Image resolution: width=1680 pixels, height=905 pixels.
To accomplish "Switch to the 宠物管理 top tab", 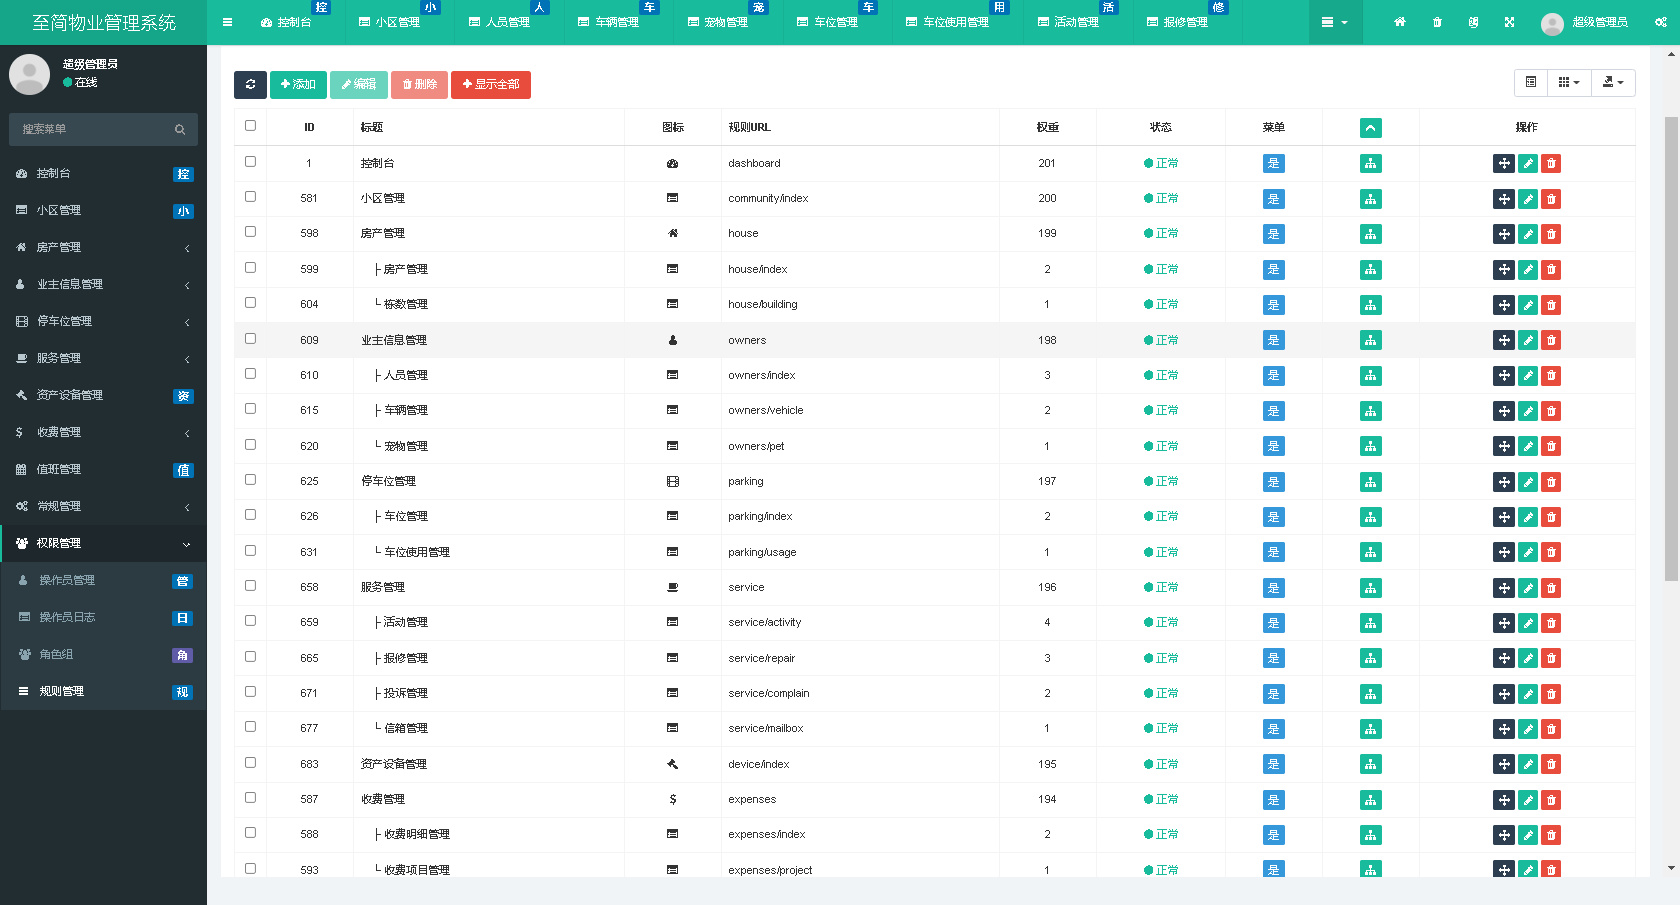I will pos(725,22).
